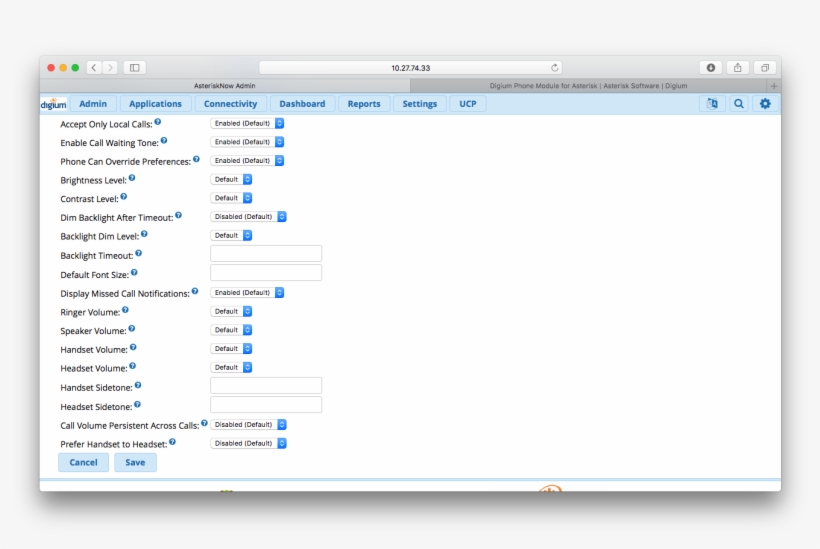Open Ringer Volume dropdown
820x549 pixels.
(x=231, y=312)
